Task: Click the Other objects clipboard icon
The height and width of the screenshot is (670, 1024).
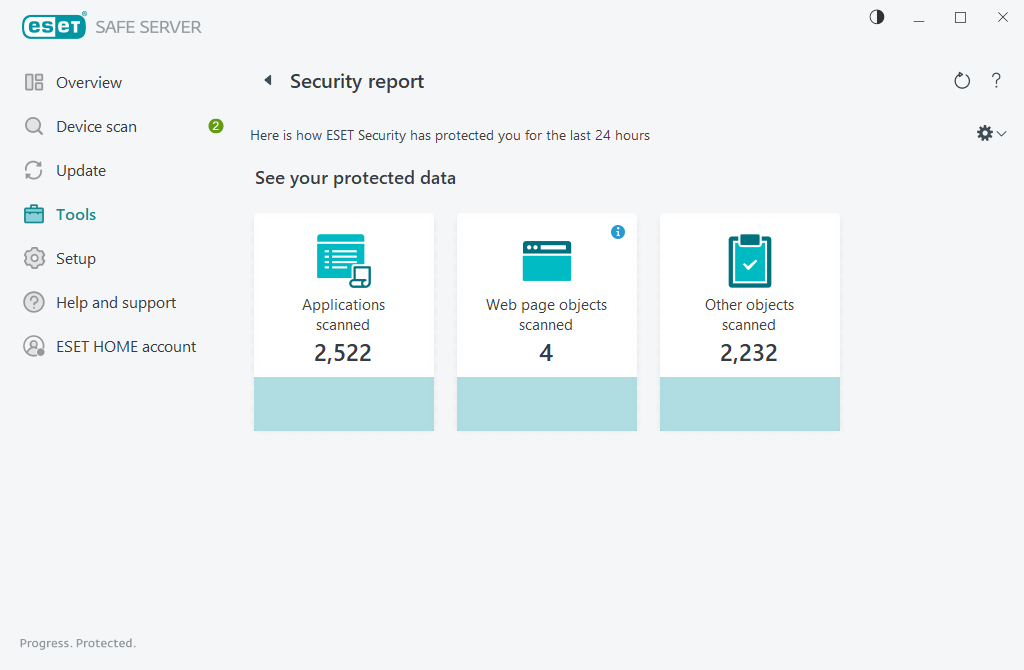Action: coord(750,261)
